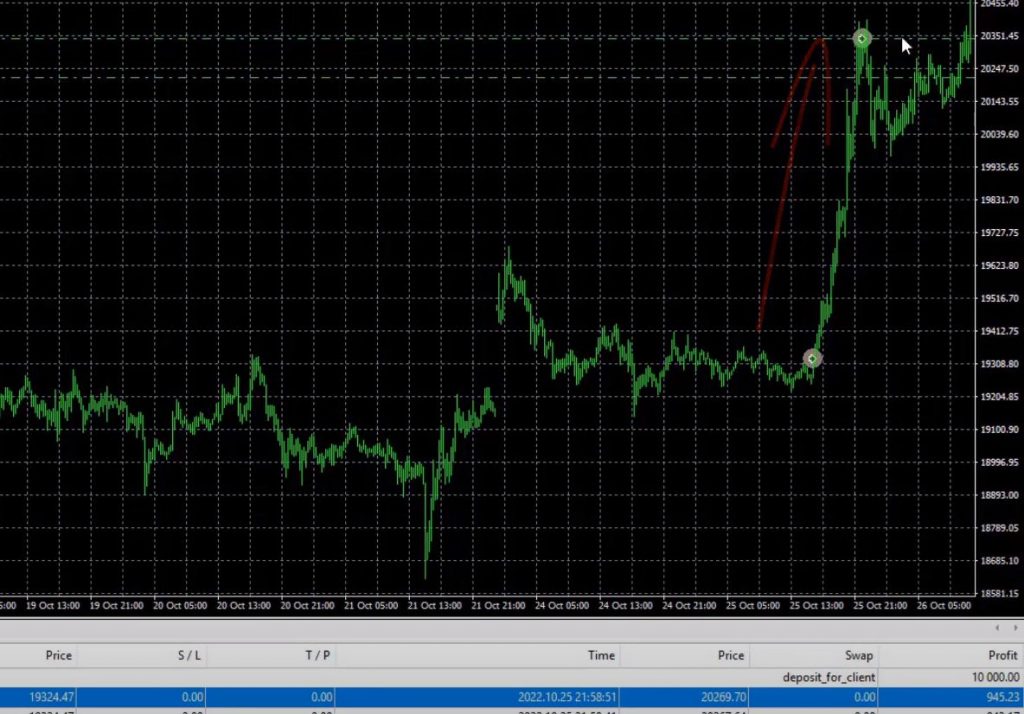Click the trade exit marker near 20351.45
The height and width of the screenshot is (714, 1024).
(x=862, y=39)
